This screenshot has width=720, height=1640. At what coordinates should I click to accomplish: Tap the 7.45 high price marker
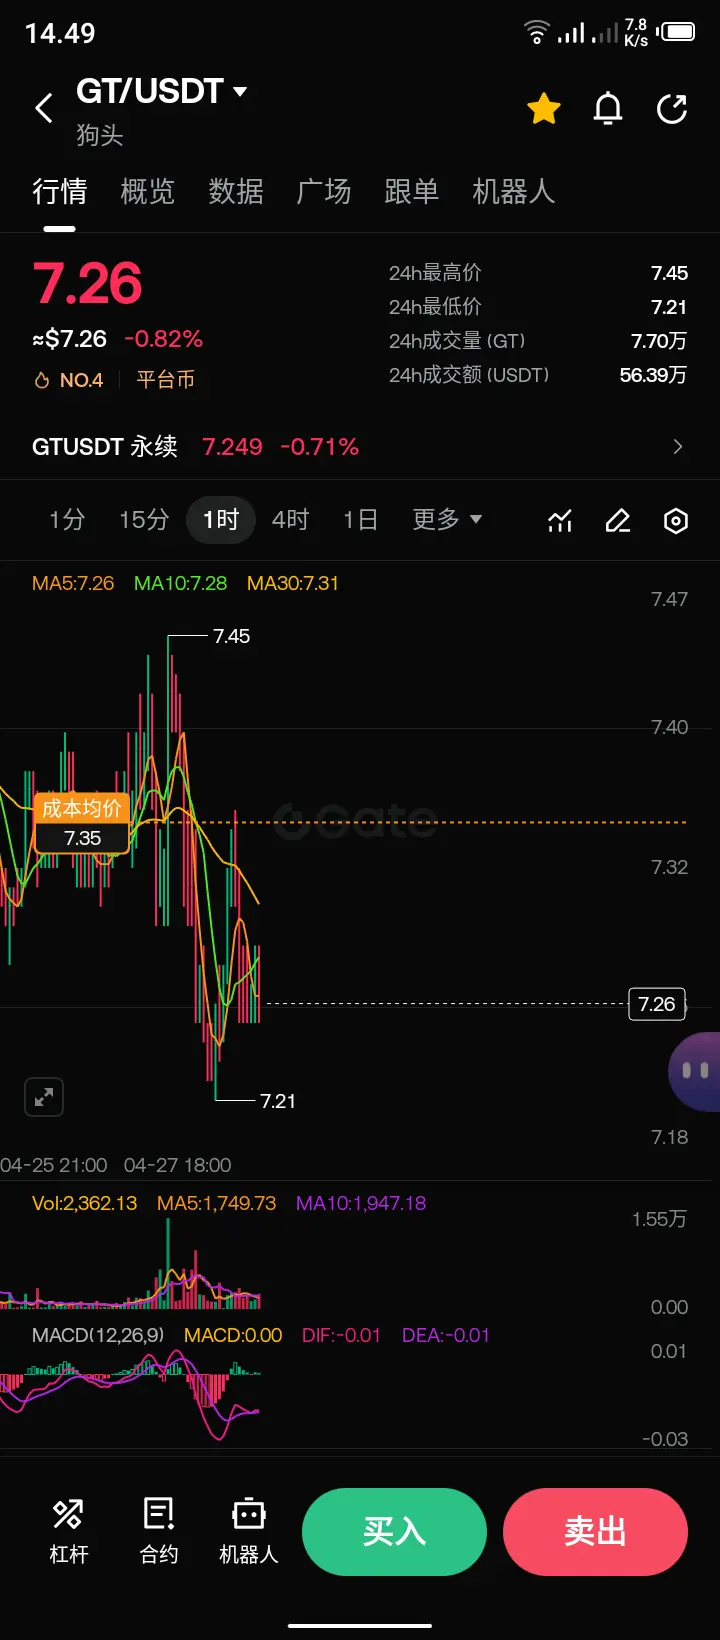pos(231,636)
